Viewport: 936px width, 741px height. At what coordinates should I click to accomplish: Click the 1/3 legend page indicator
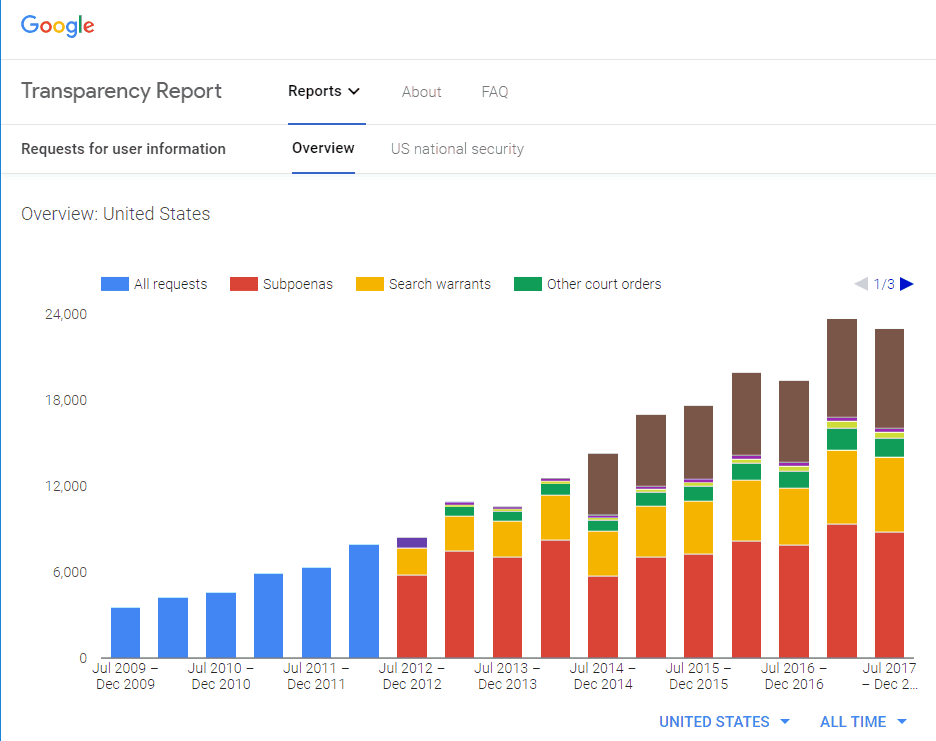point(884,284)
